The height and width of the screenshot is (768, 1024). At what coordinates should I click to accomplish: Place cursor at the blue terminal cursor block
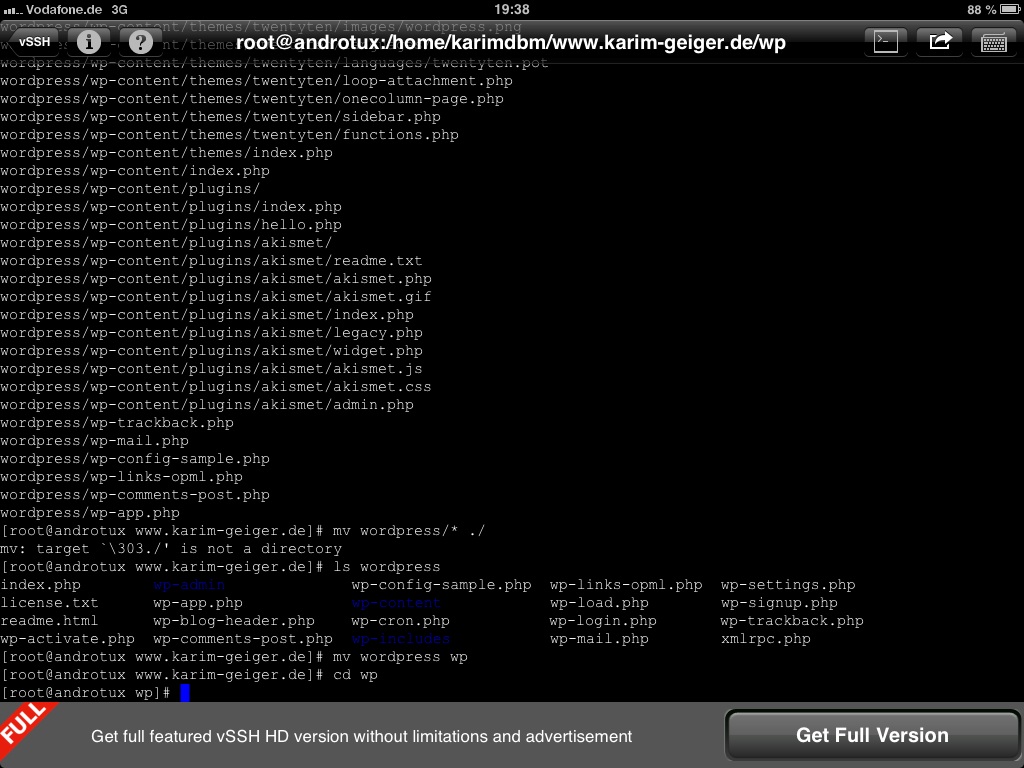pyautogui.click(x=185, y=692)
